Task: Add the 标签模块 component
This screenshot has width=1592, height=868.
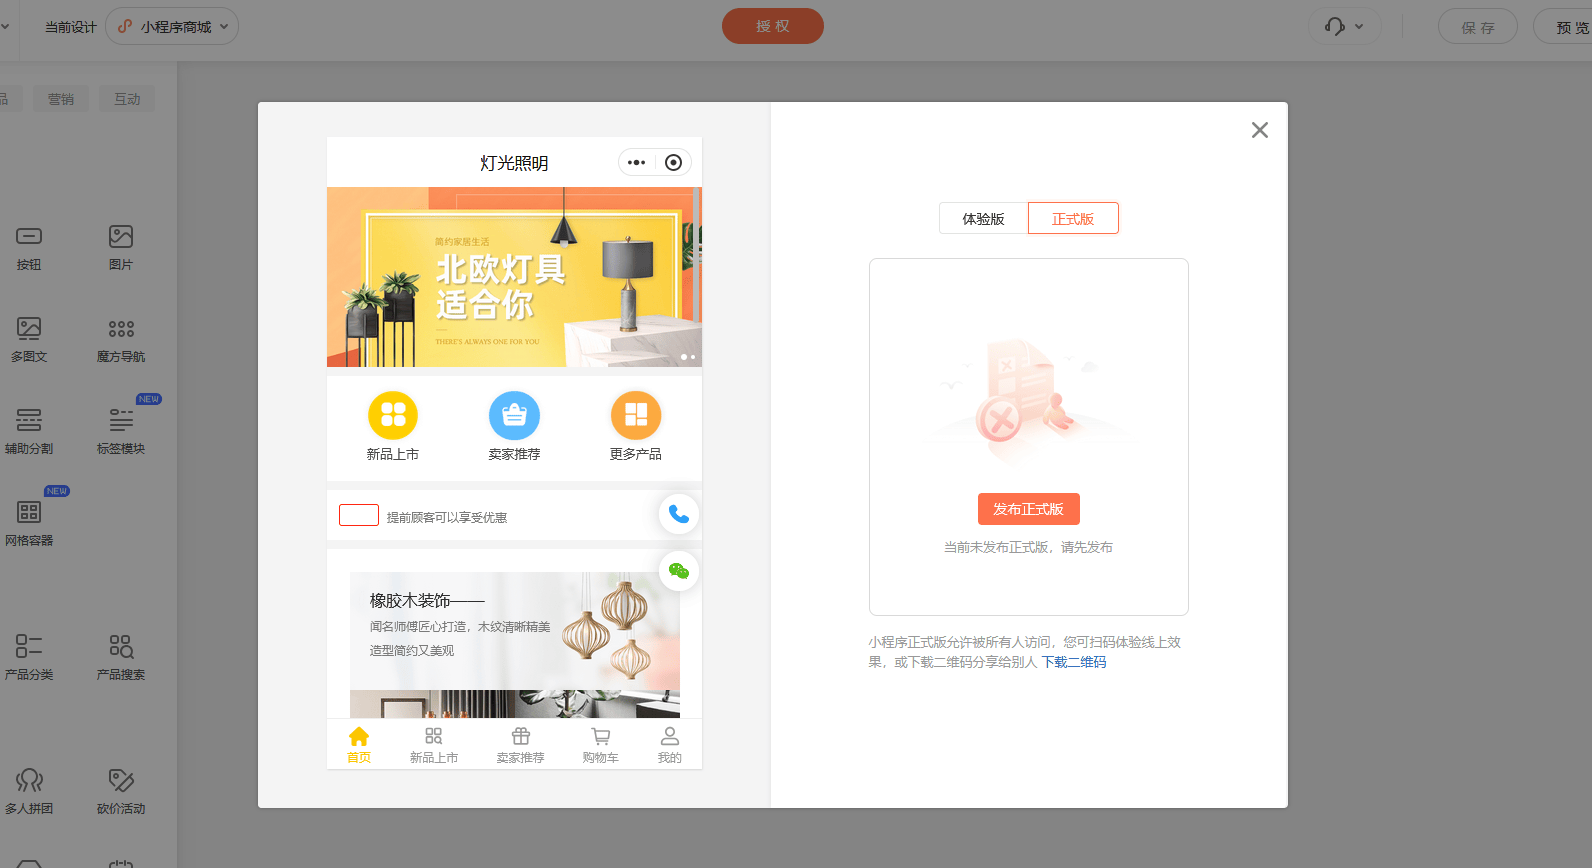Action: (x=121, y=431)
